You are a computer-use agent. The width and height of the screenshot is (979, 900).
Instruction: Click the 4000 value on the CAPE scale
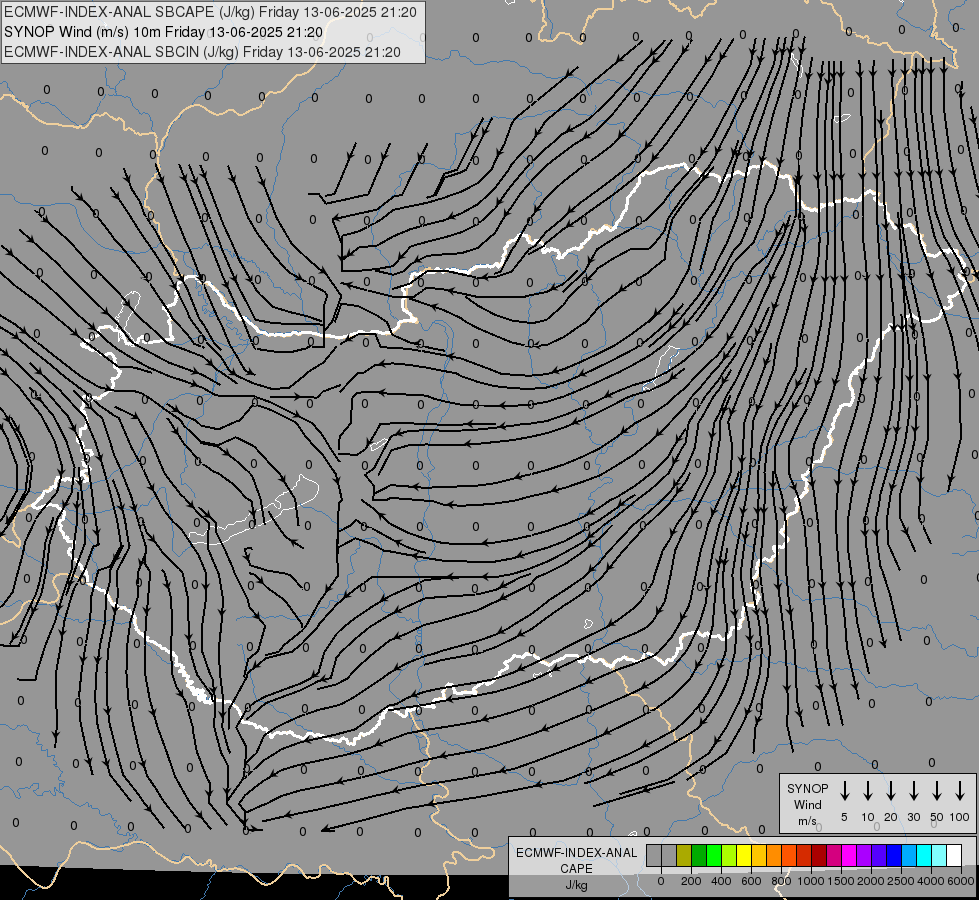coord(931,881)
